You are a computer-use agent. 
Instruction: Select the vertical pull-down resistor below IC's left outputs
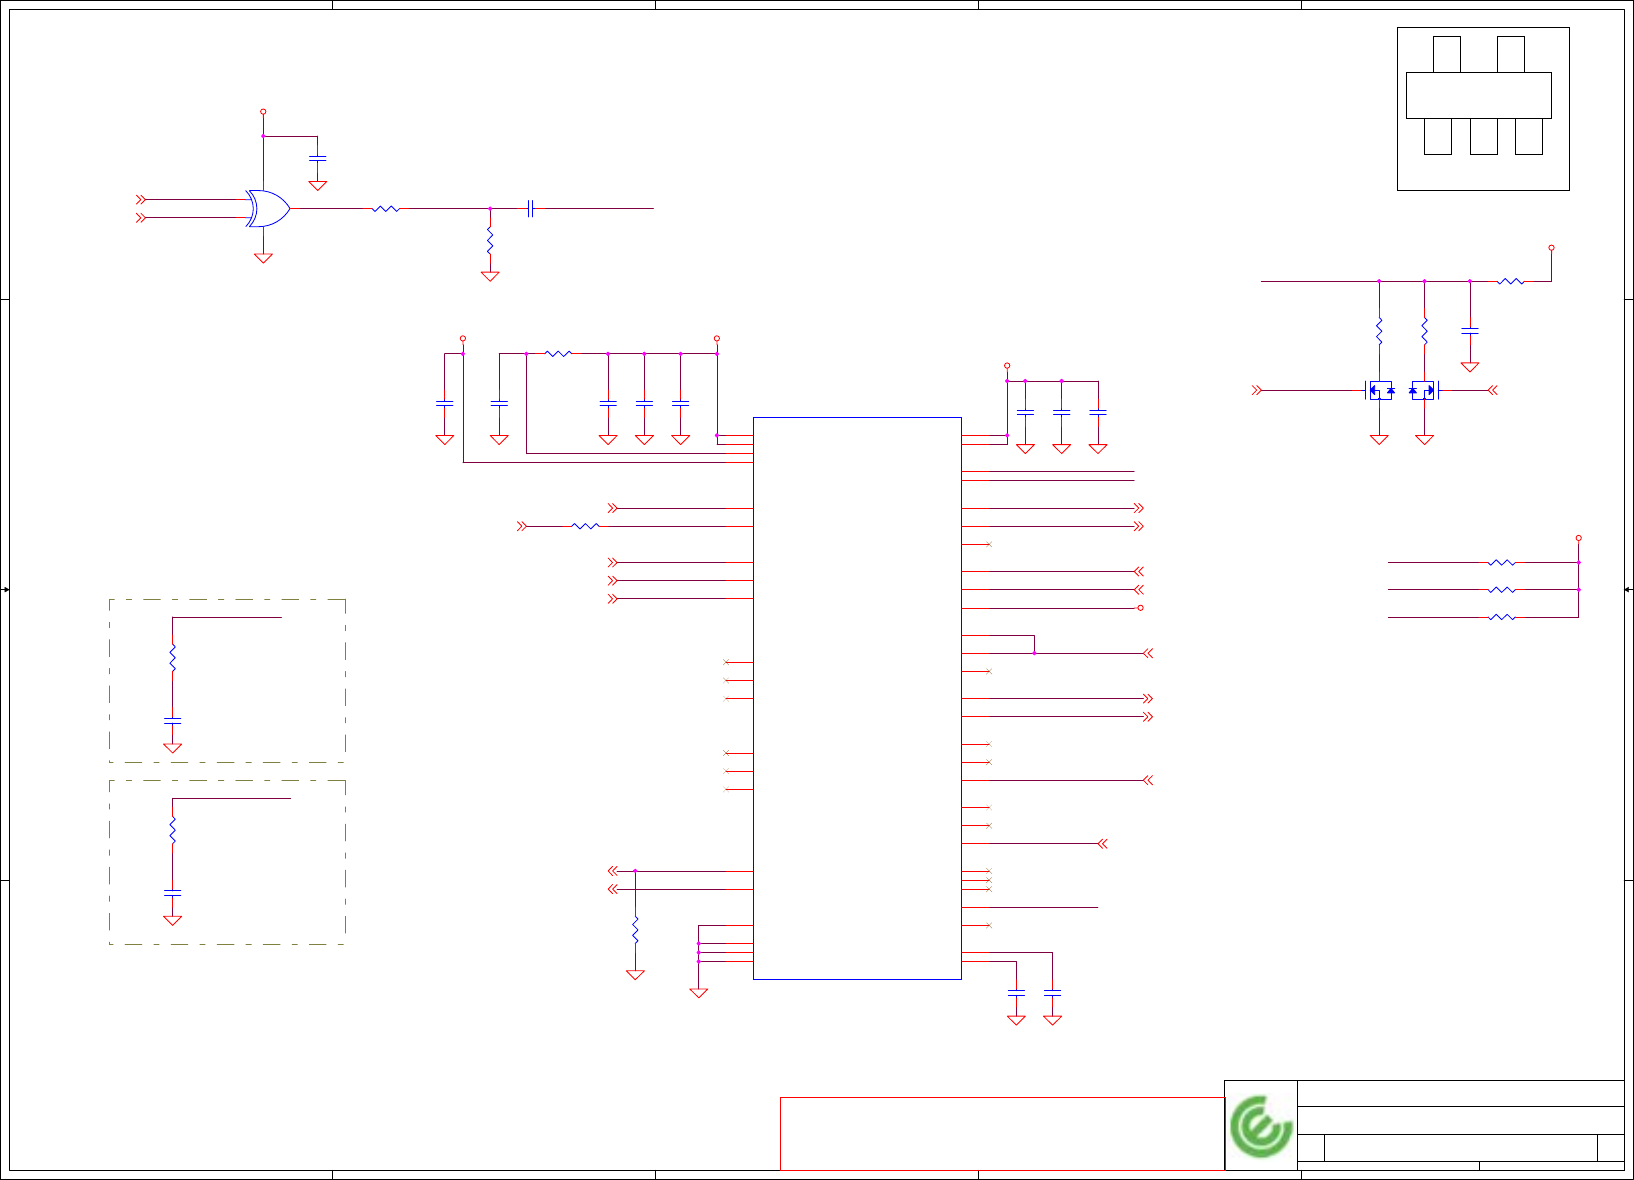[x=635, y=930]
